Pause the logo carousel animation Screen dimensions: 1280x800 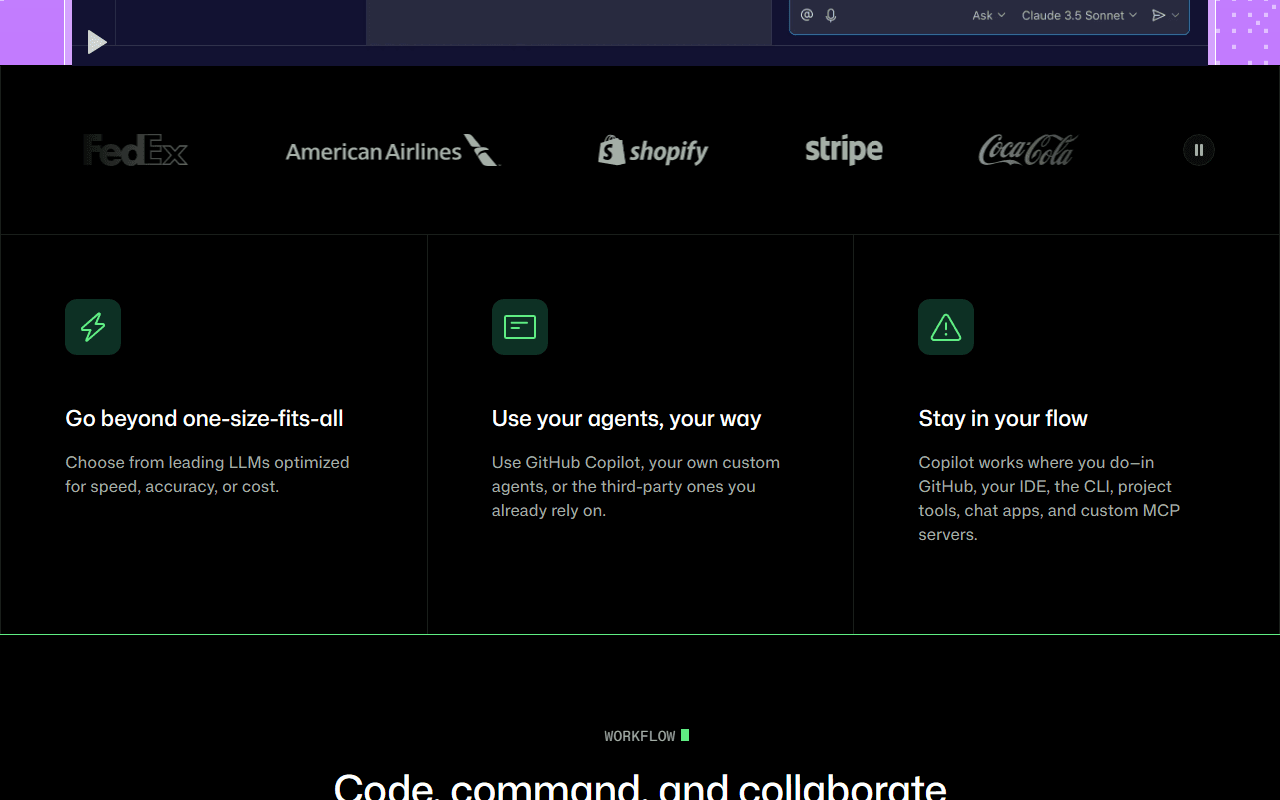pyautogui.click(x=1198, y=150)
